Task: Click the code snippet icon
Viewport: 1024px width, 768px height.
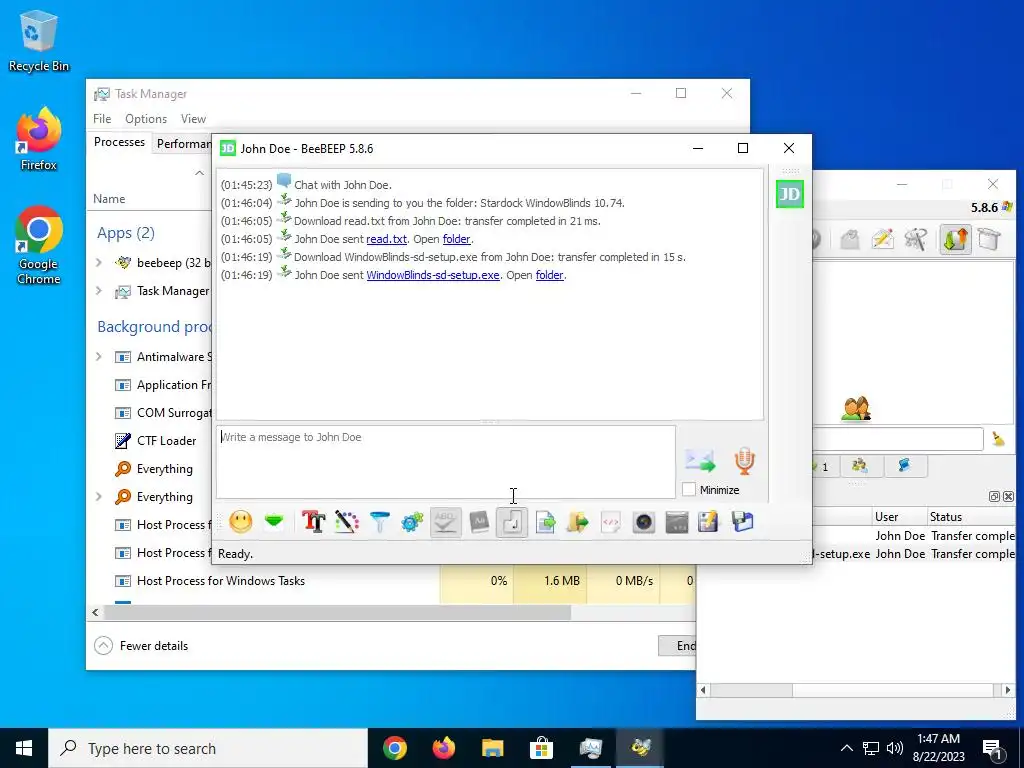Action: tap(611, 522)
